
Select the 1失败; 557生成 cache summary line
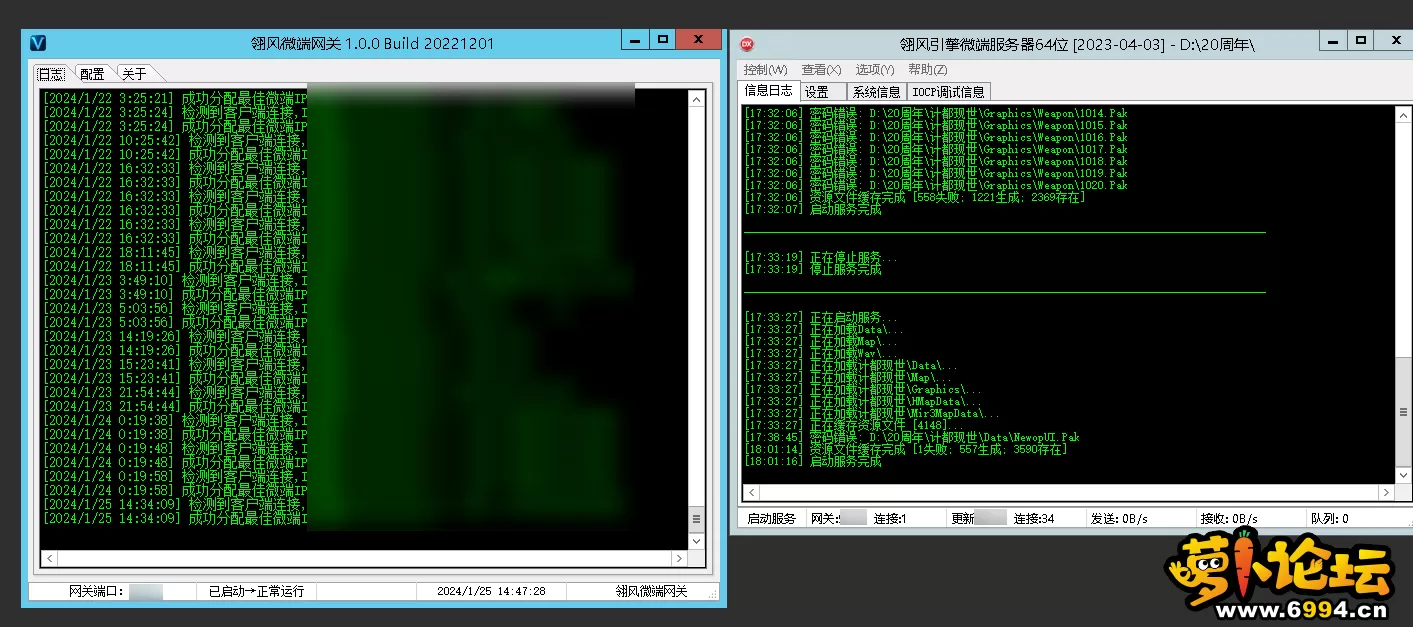coord(906,449)
